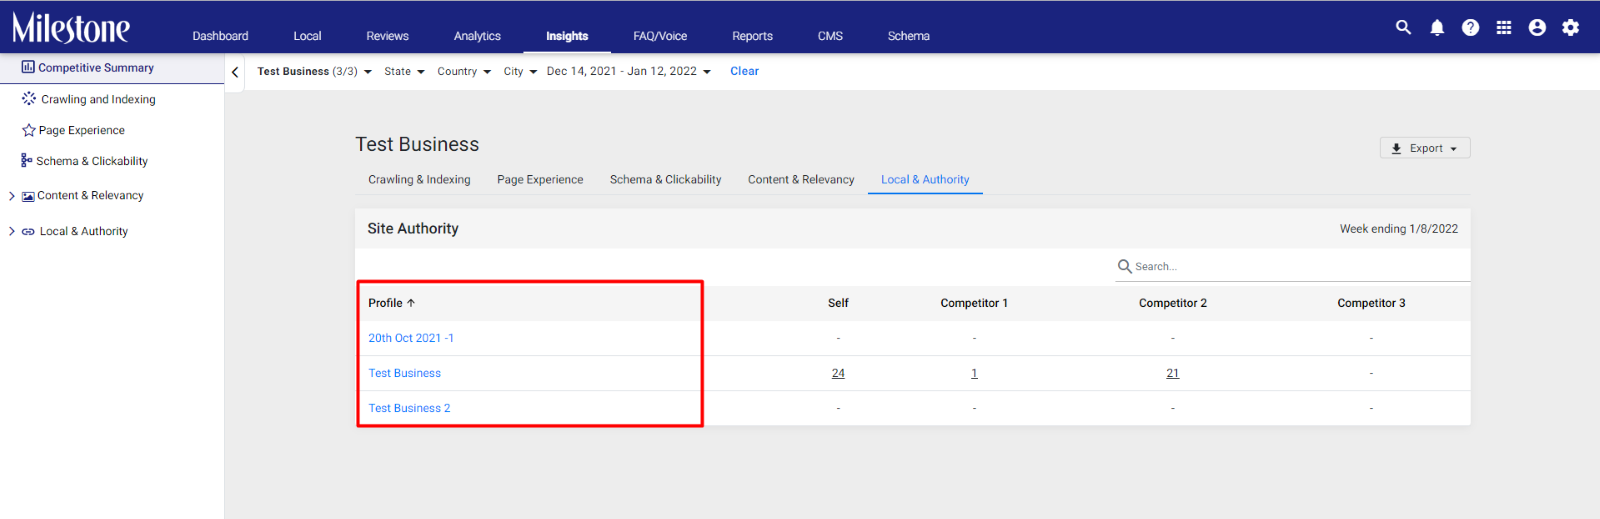The width and height of the screenshot is (1600, 519).
Task: Switch to the Content & Relevancy tab
Action: 801,180
